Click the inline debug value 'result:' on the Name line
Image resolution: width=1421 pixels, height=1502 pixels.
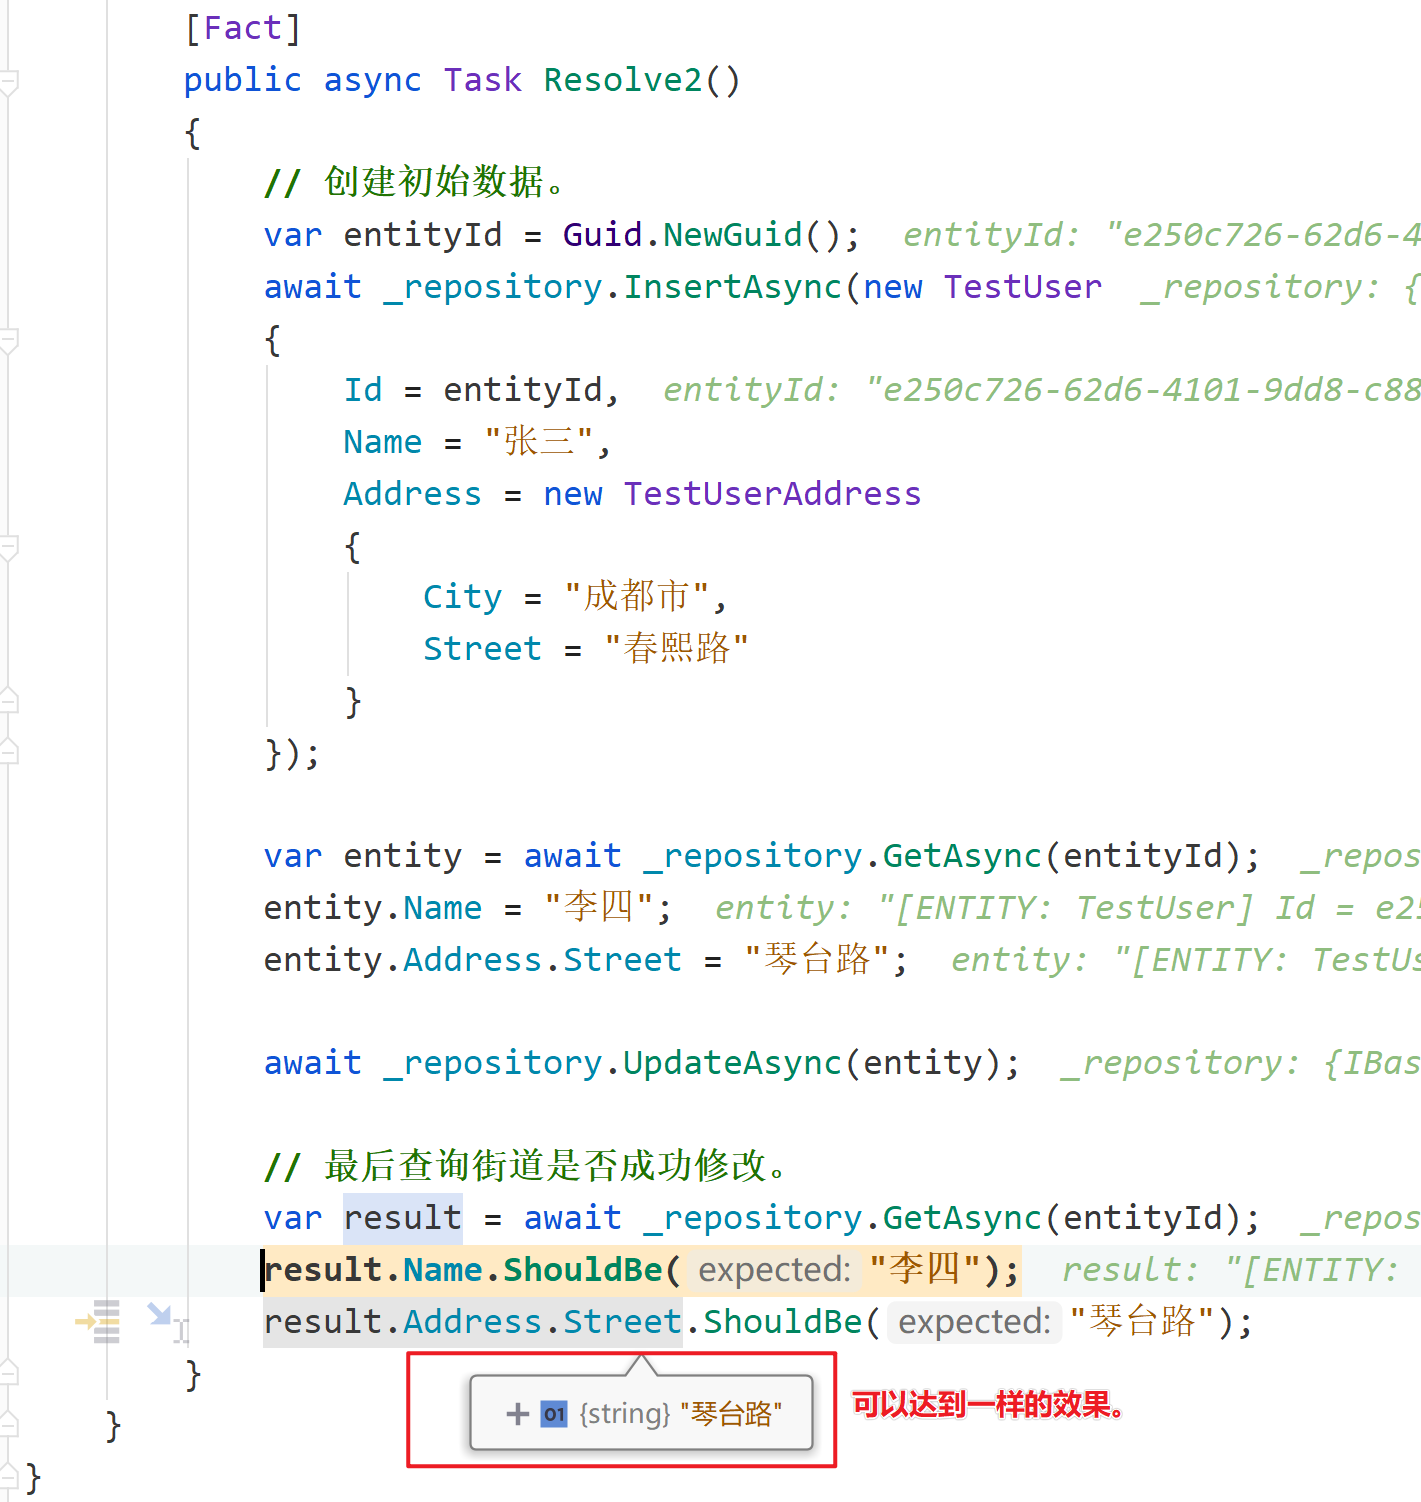[1130, 1270]
